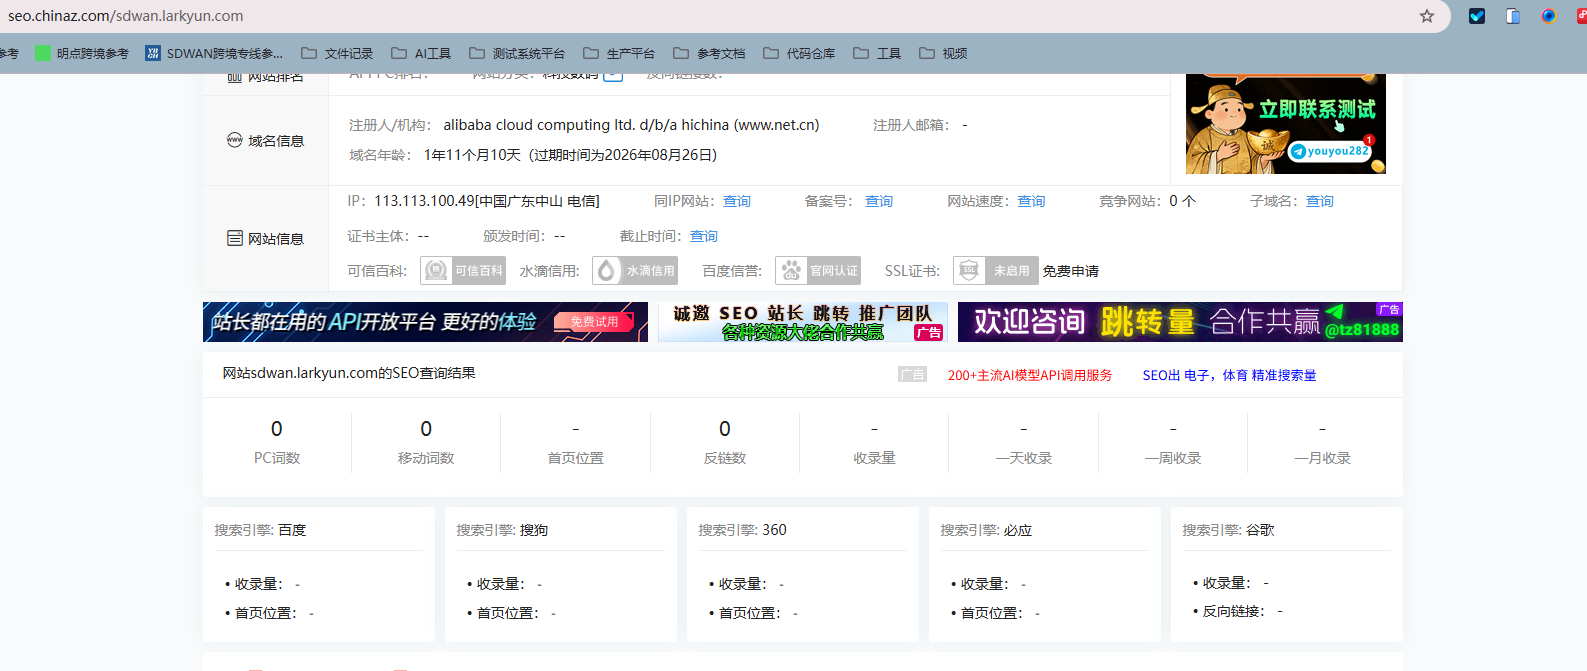Click the 一周收录 statistic label
This screenshot has width=1587, height=671.
point(1173,458)
